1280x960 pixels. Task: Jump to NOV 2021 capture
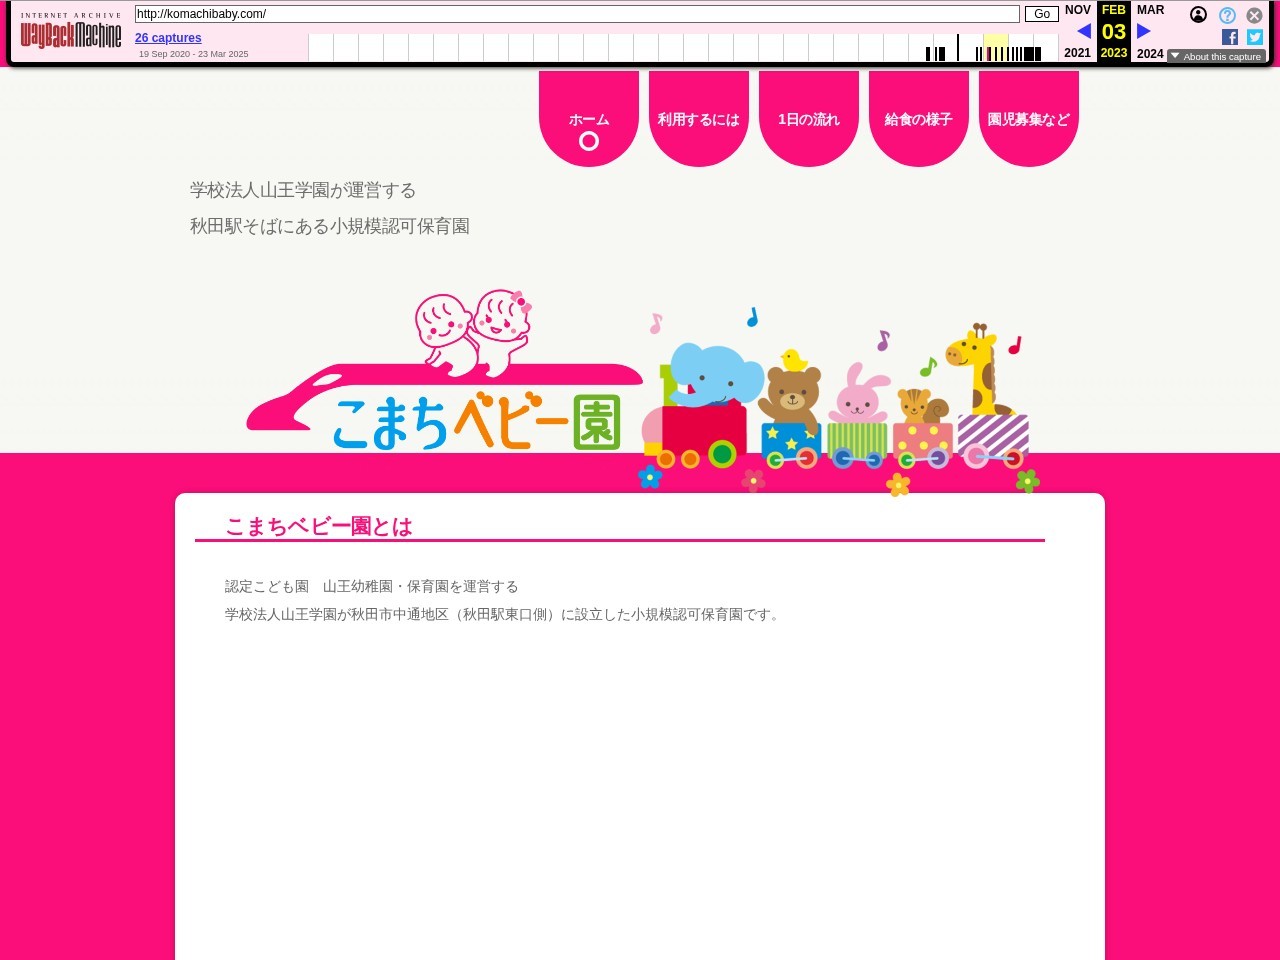click(1077, 10)
